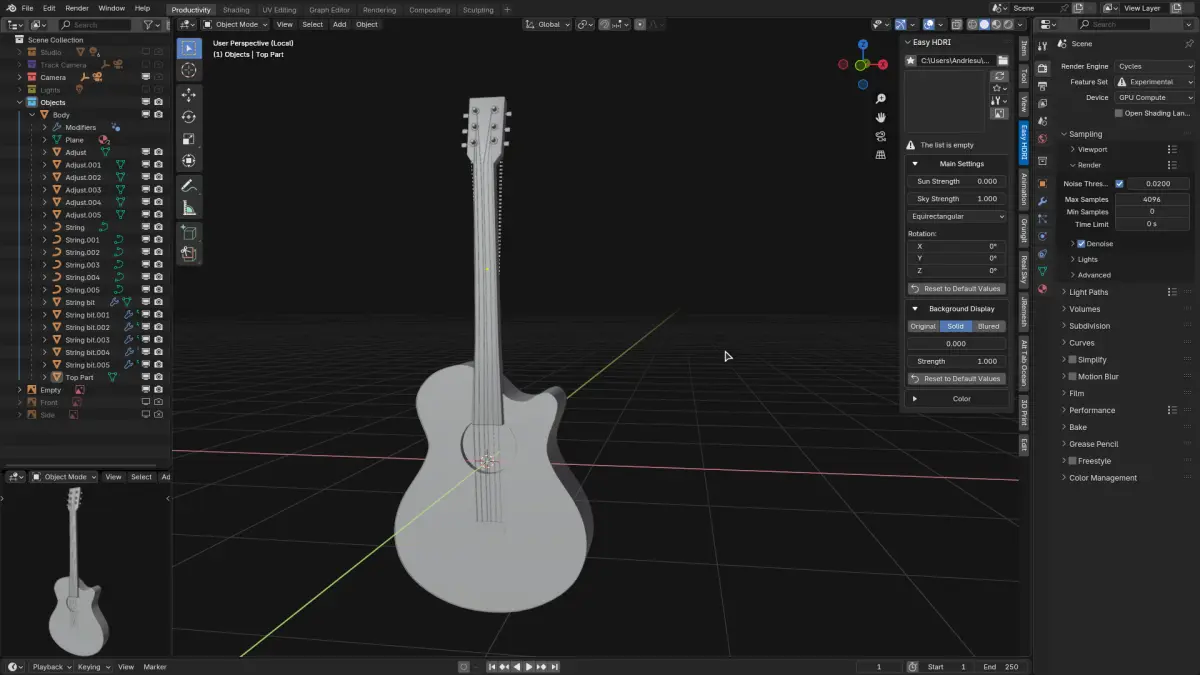Enable Open Shading Language checkbox

tap(1119, 113)
